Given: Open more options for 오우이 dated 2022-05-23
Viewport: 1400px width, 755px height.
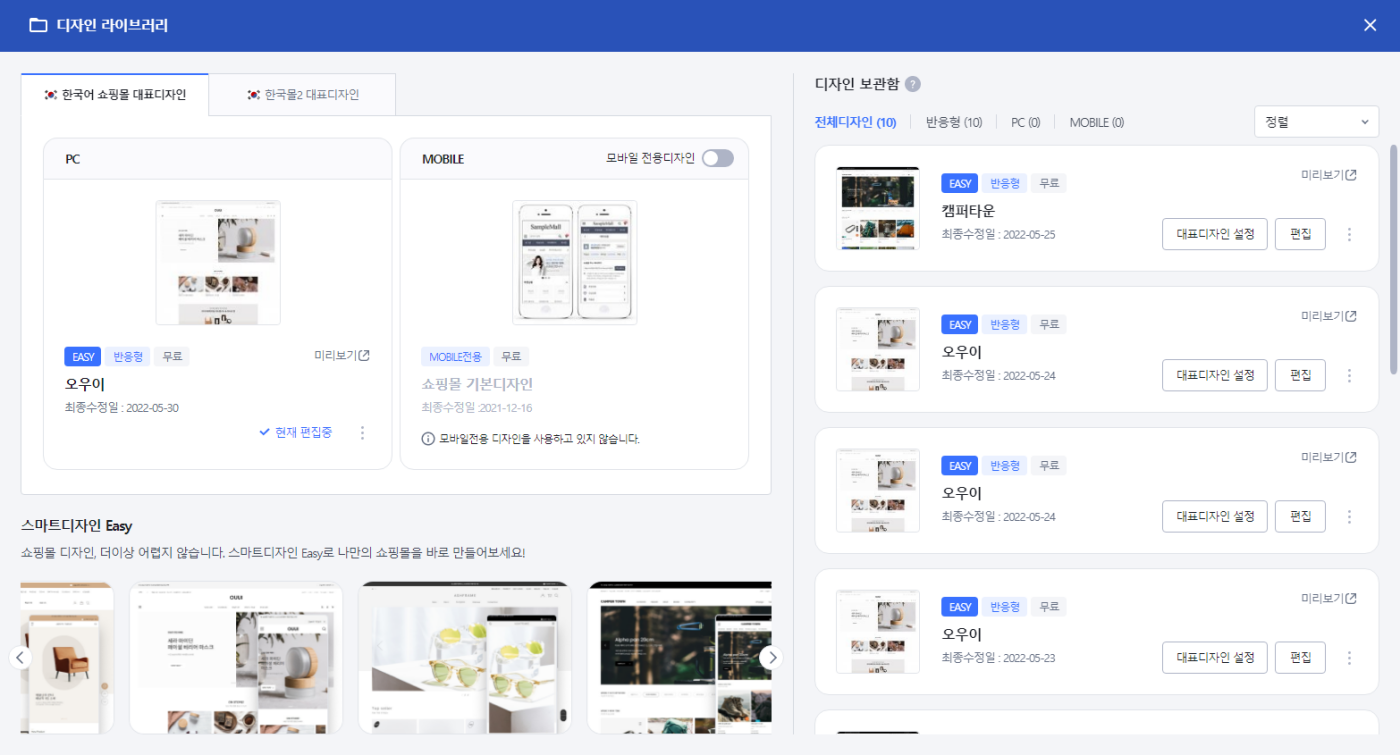Looking at the screenshot, I should point(1349,657).
